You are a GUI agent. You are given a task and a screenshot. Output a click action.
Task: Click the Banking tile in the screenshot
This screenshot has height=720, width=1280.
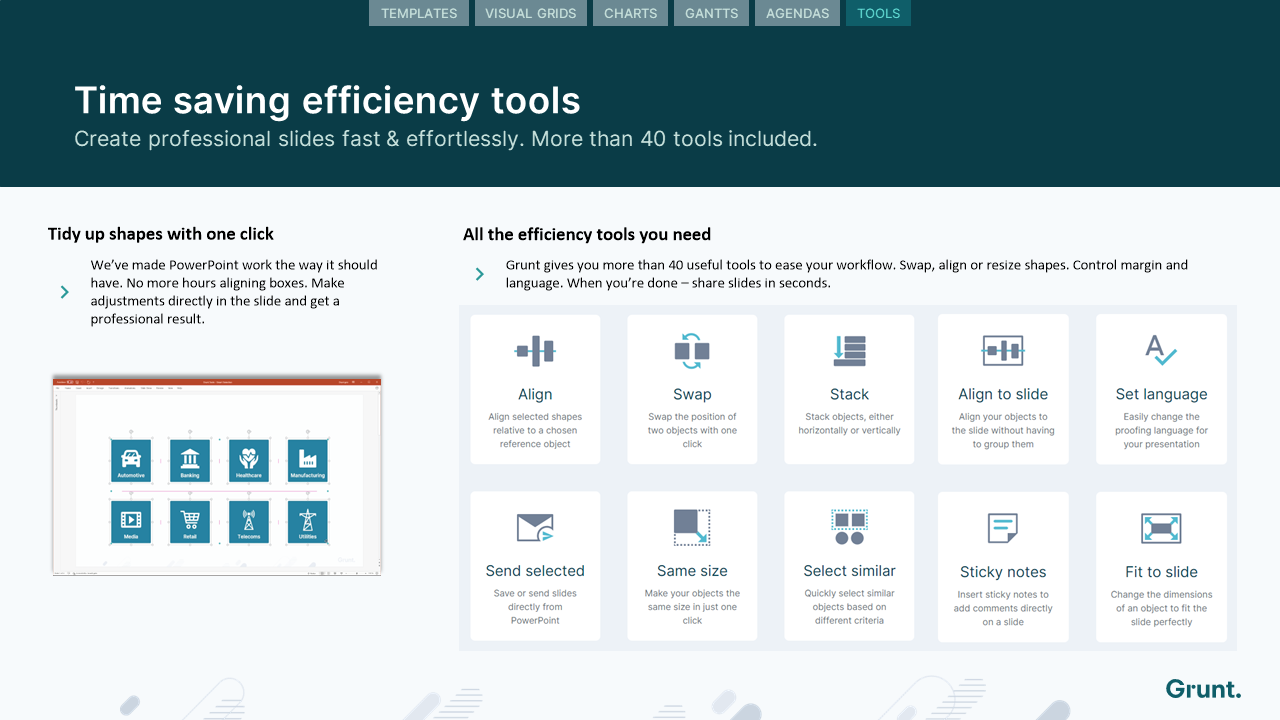(x=190, y=460)
